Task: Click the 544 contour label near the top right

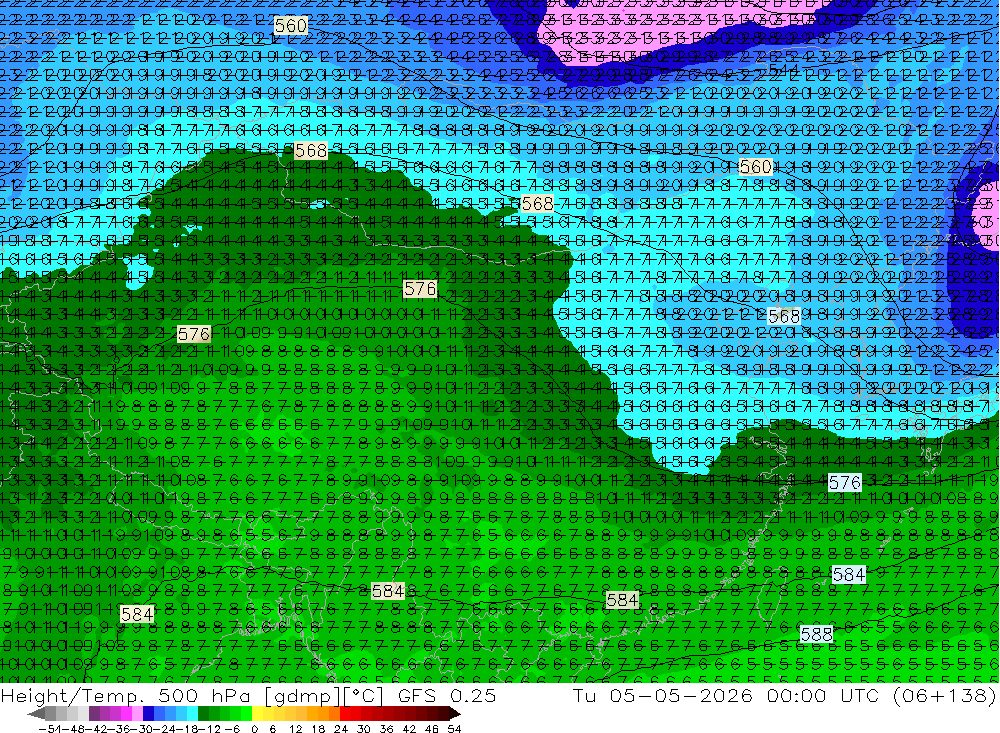Action: click(x=783, y=69)
